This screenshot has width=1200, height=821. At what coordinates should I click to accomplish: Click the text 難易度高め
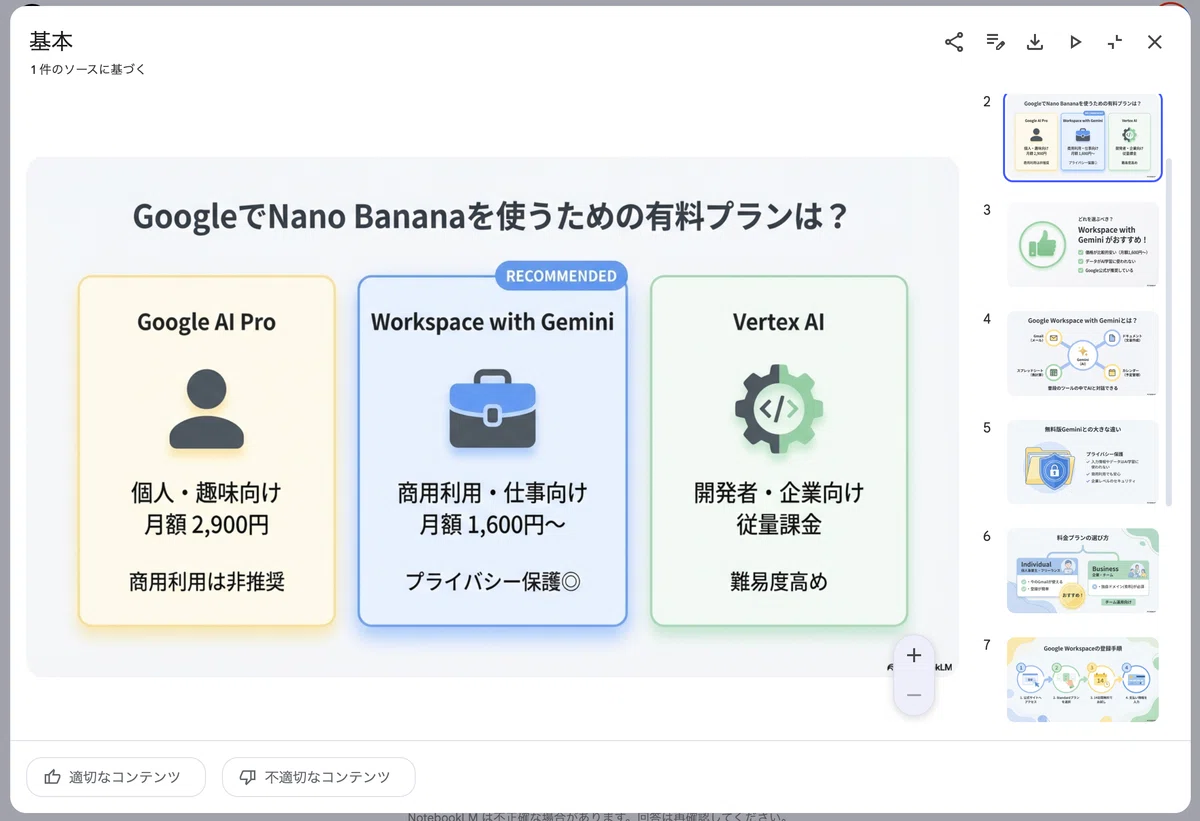coord(779,581)
